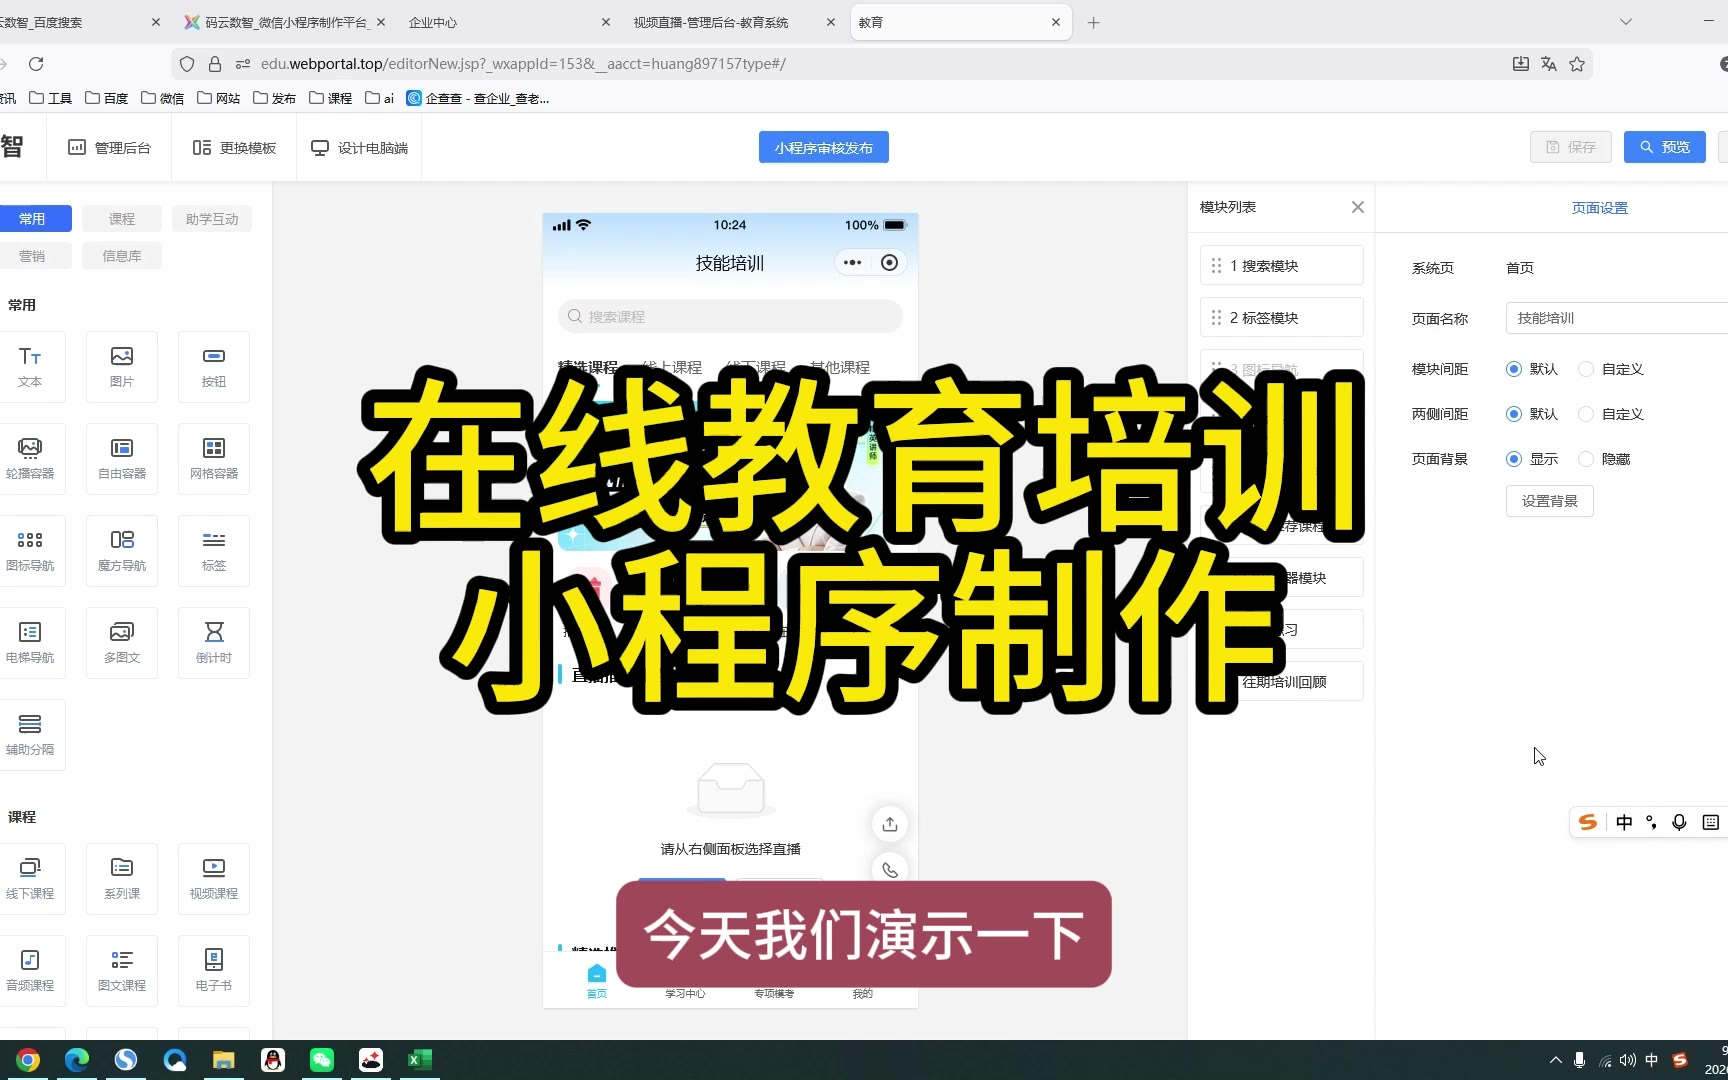Pick the 网格容器 grid container icon
The height and width of the screenshot is (1080, 1728).
click(x=214, y=458)
